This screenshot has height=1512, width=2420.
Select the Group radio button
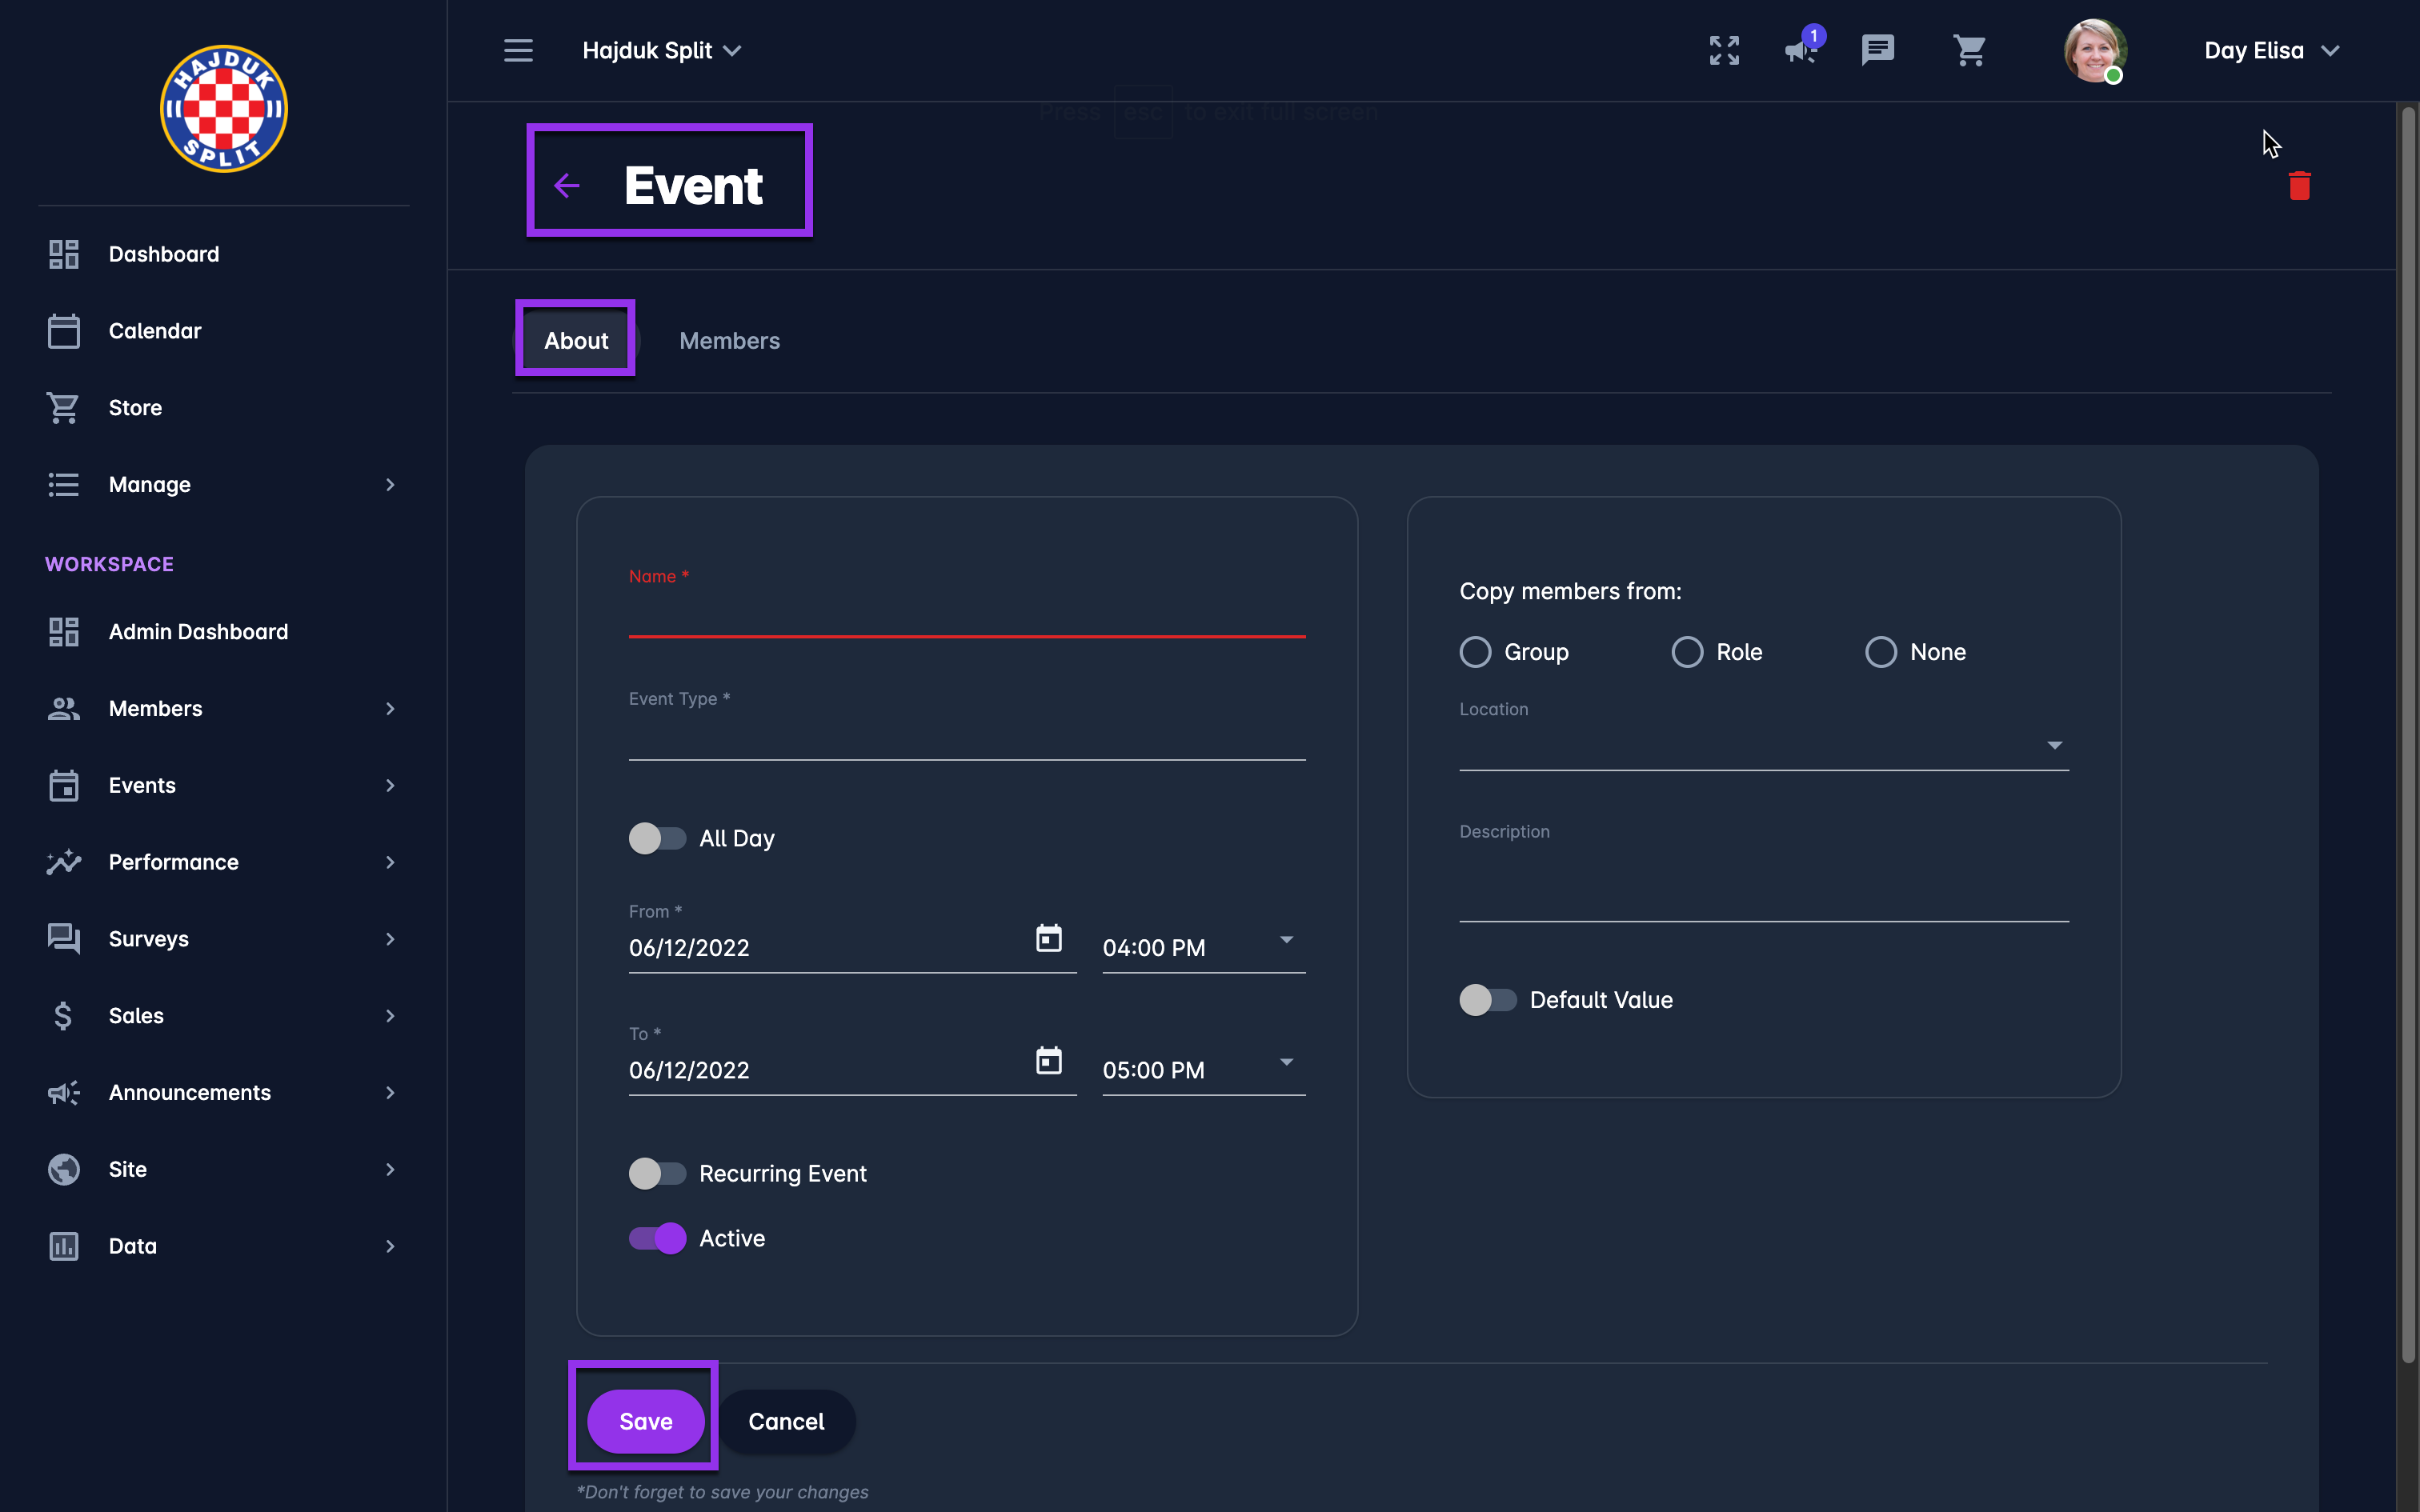[x=1475, y=652]
